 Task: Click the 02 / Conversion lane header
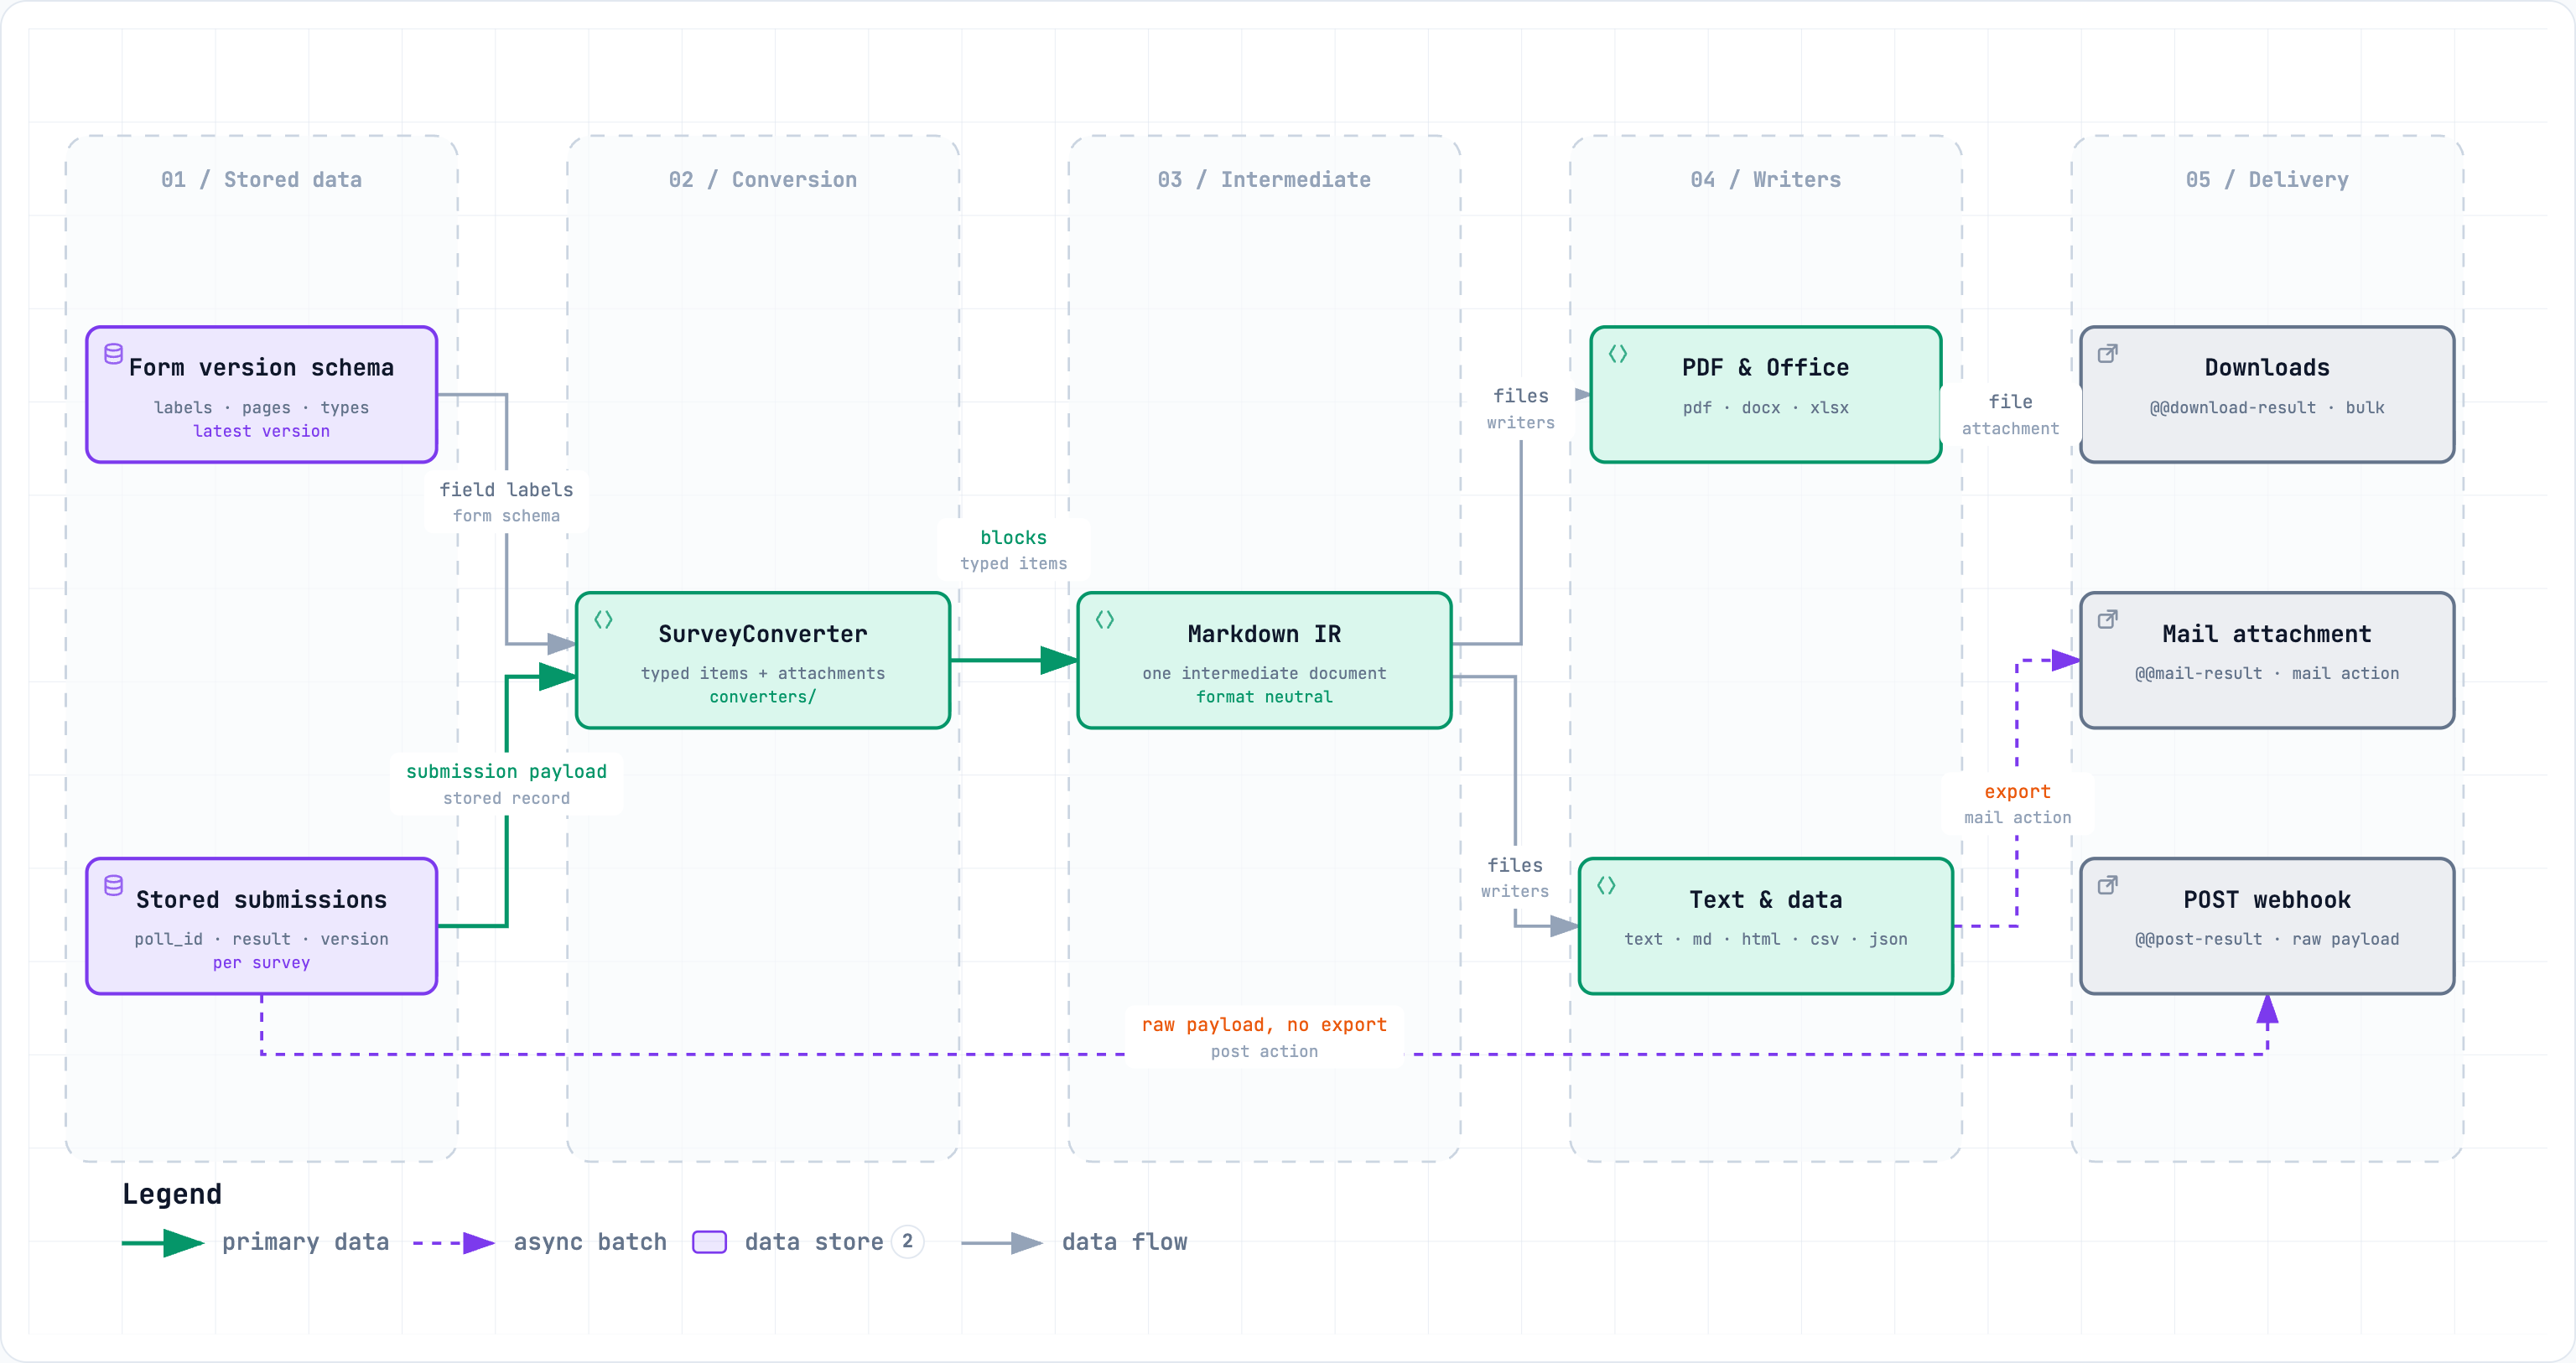click(763, 180)
